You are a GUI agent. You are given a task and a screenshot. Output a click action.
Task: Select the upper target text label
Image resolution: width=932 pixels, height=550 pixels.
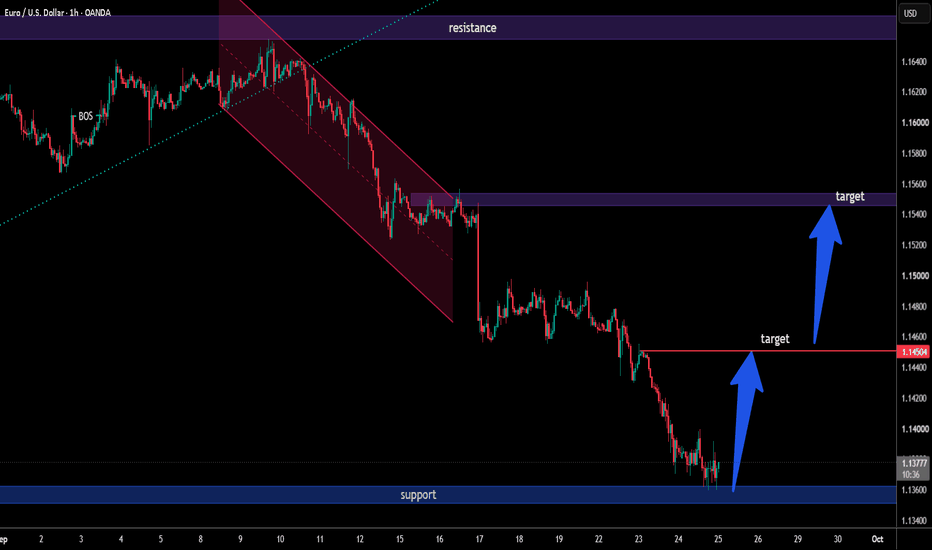point(849,196)
